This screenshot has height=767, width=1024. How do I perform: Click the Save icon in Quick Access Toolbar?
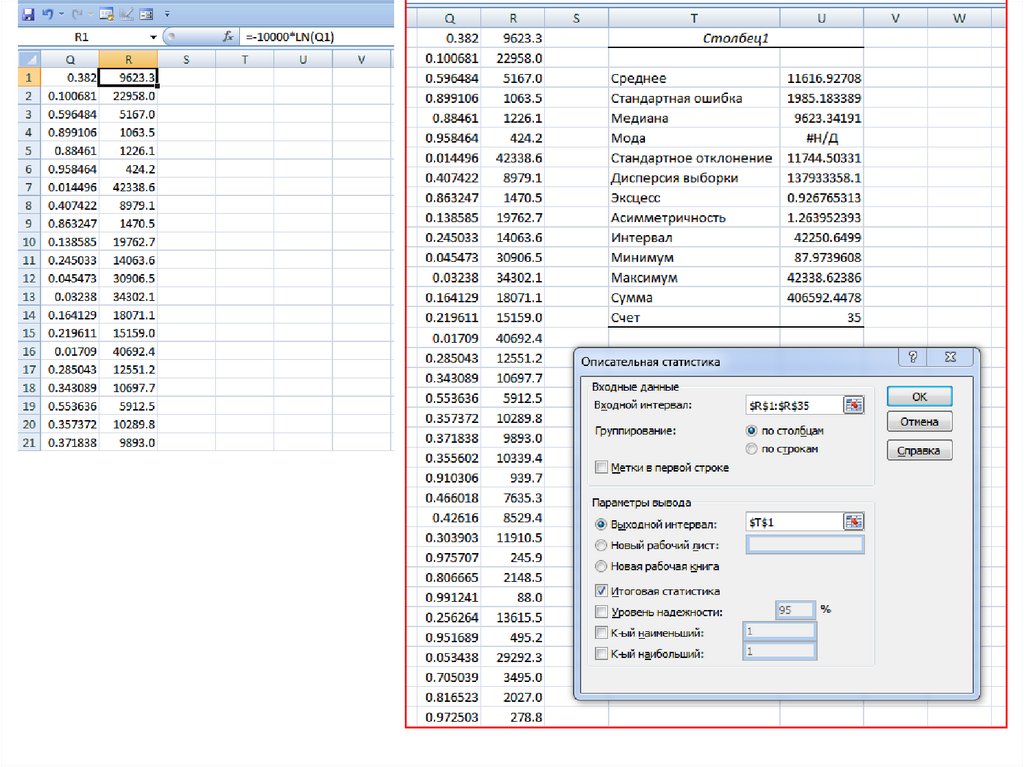coord(27,14)
